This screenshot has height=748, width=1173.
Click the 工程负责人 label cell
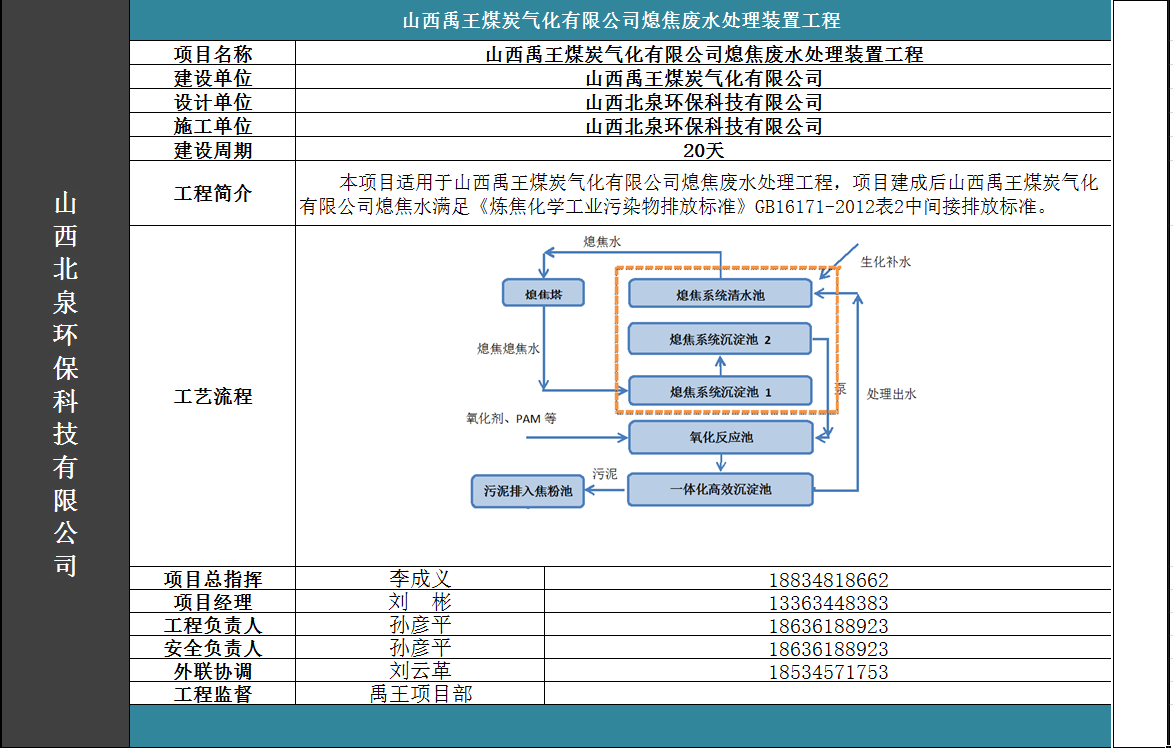pyautogui.click(x=212, y=625)
